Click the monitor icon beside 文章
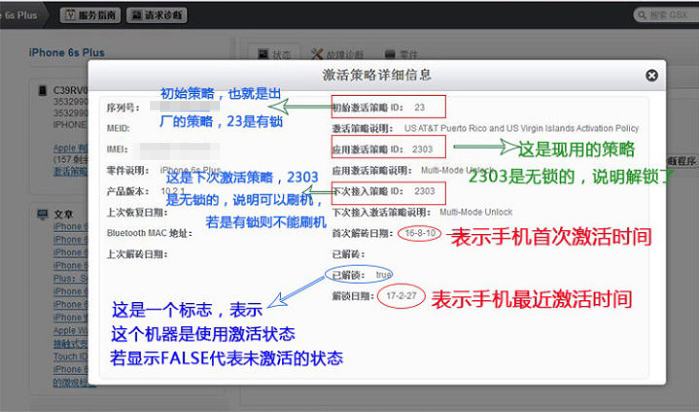Screen dimensions: 699x412 coord(42,214)
